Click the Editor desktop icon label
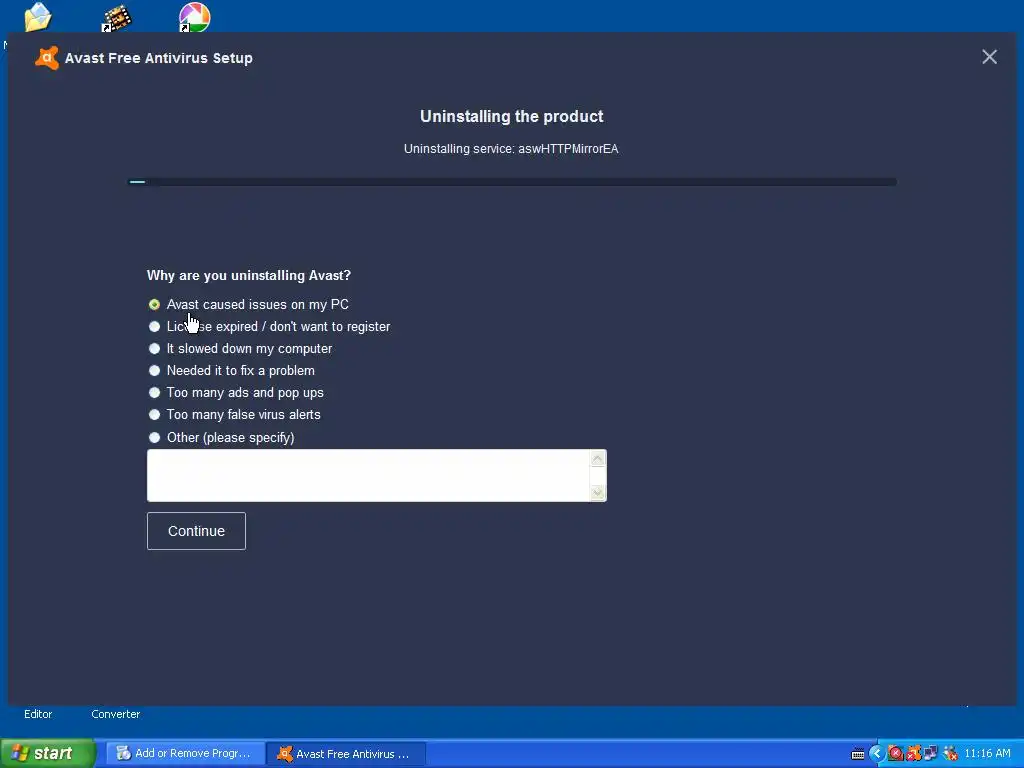 pos(38,714)
